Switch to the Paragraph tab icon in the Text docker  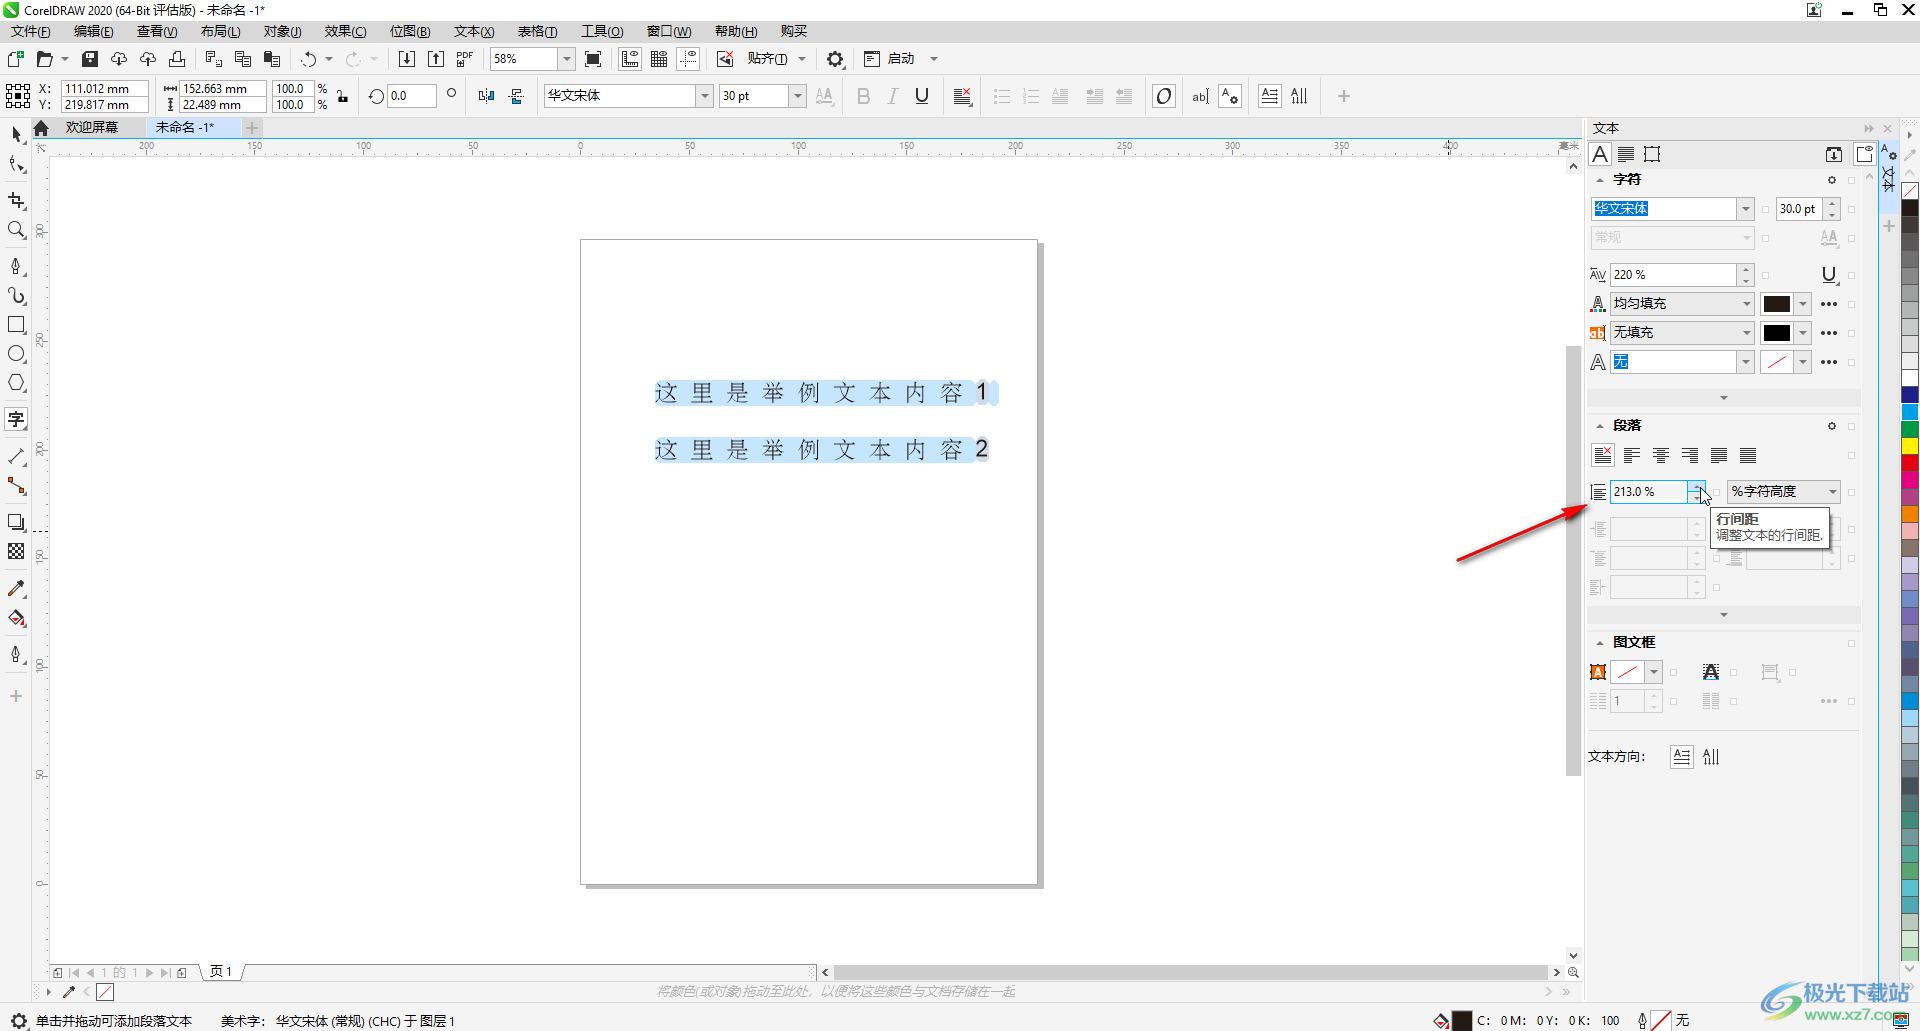pos(1626,154)
